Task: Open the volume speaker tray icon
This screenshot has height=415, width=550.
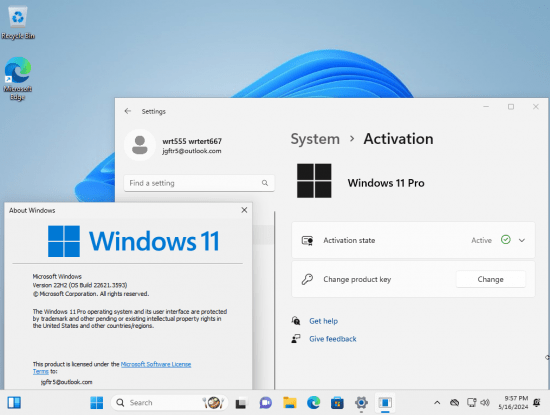Action: tap(485, 402)
